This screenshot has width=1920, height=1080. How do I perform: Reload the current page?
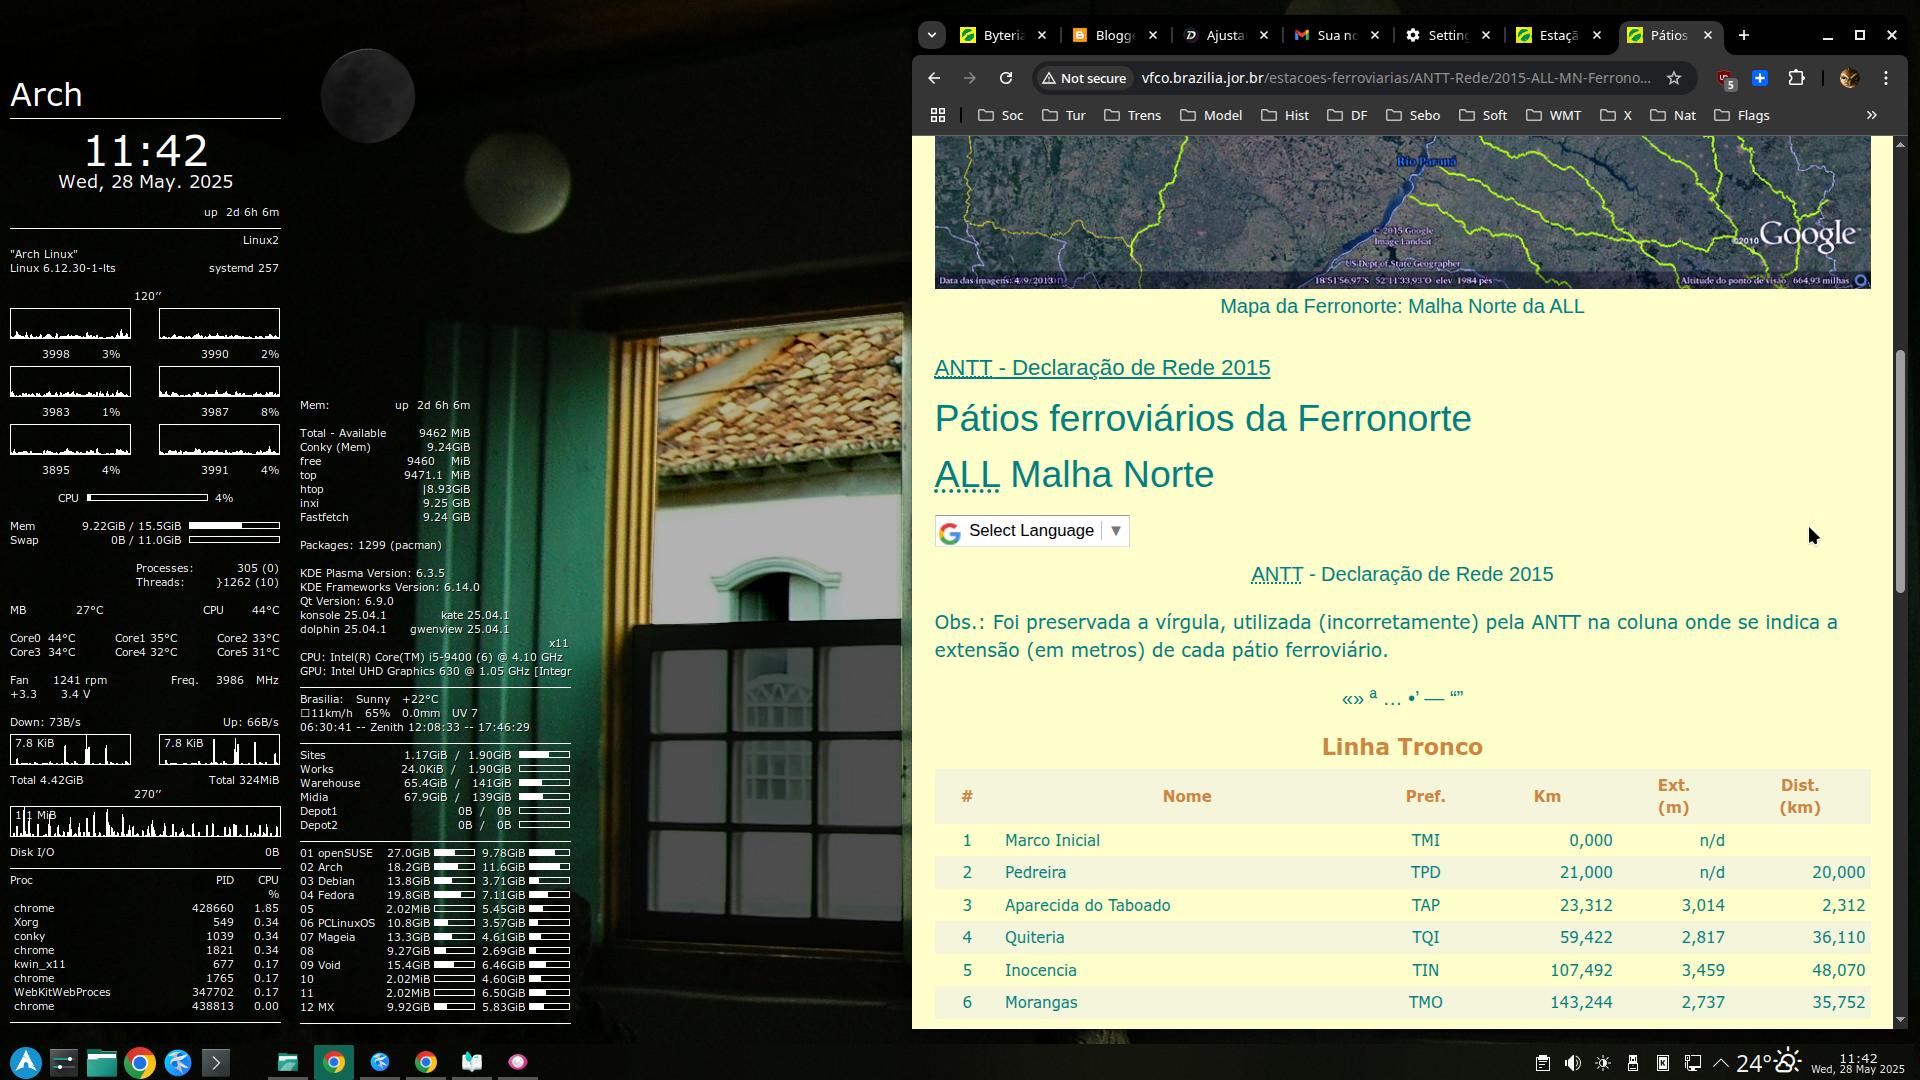point(1006,78)
